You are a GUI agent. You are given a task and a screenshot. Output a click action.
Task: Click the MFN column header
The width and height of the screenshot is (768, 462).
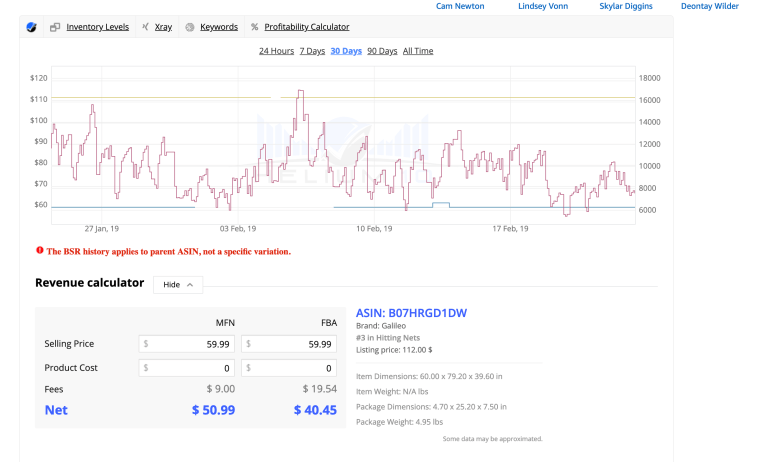225,323
